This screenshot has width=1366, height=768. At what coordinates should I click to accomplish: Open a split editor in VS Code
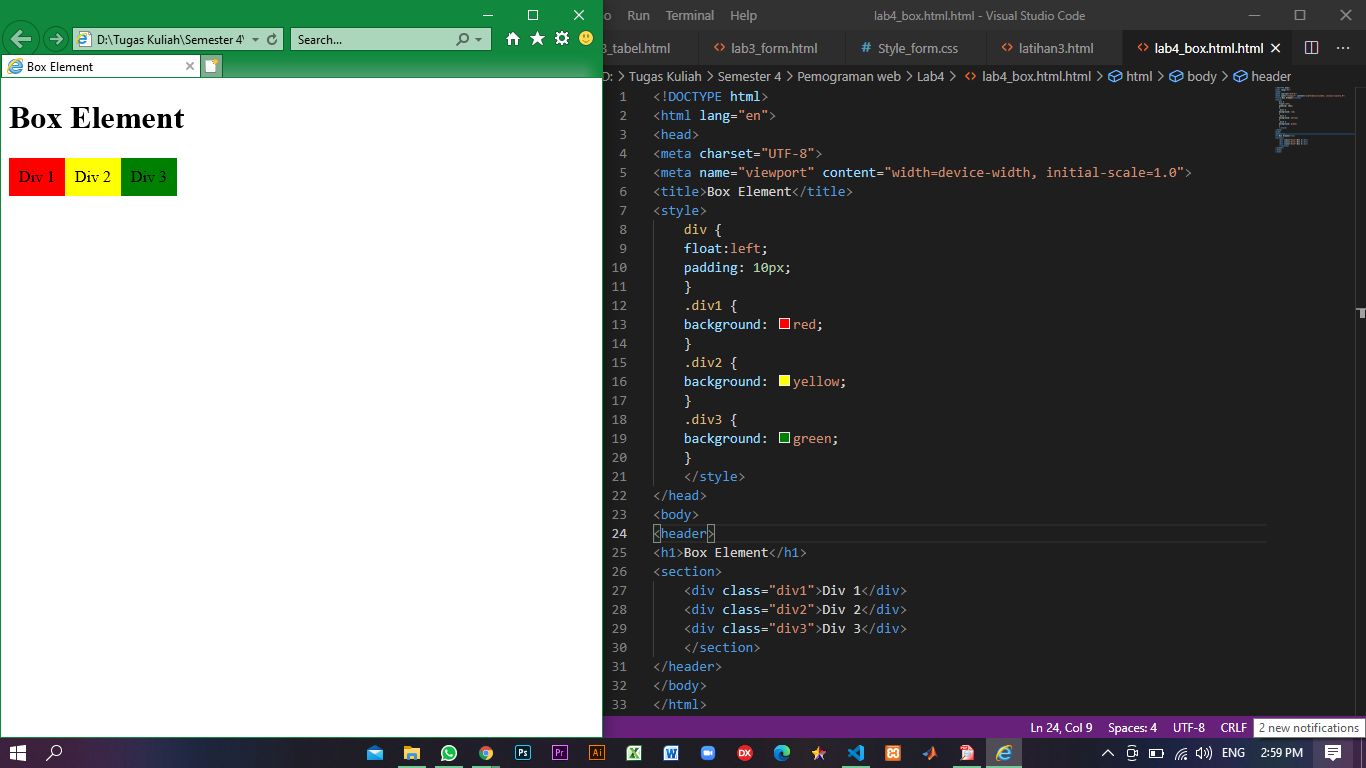tap(1313, 47)
